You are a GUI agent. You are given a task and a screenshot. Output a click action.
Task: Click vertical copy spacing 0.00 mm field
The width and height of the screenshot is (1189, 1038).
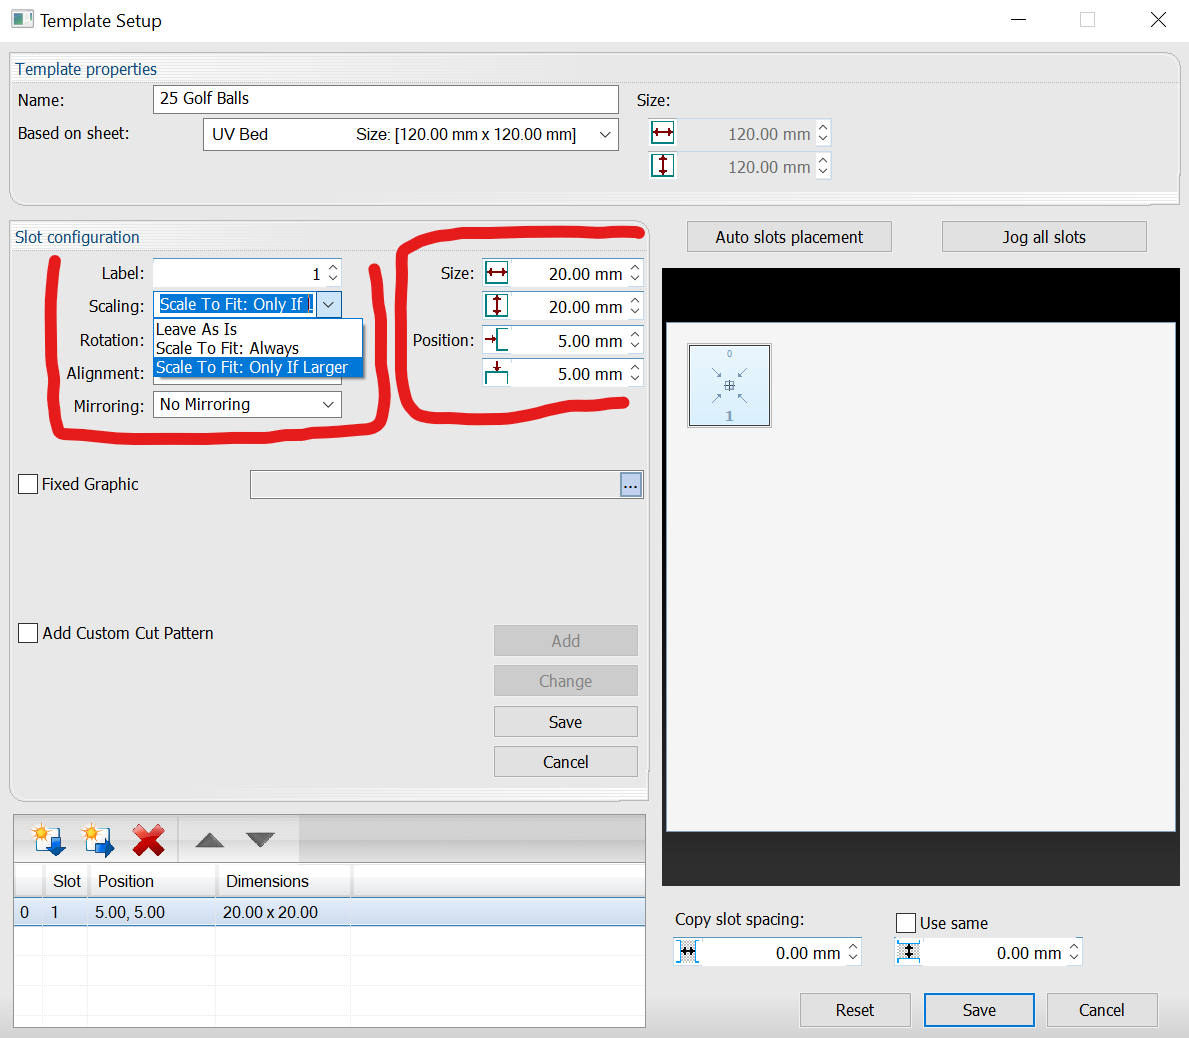point(993,952)
